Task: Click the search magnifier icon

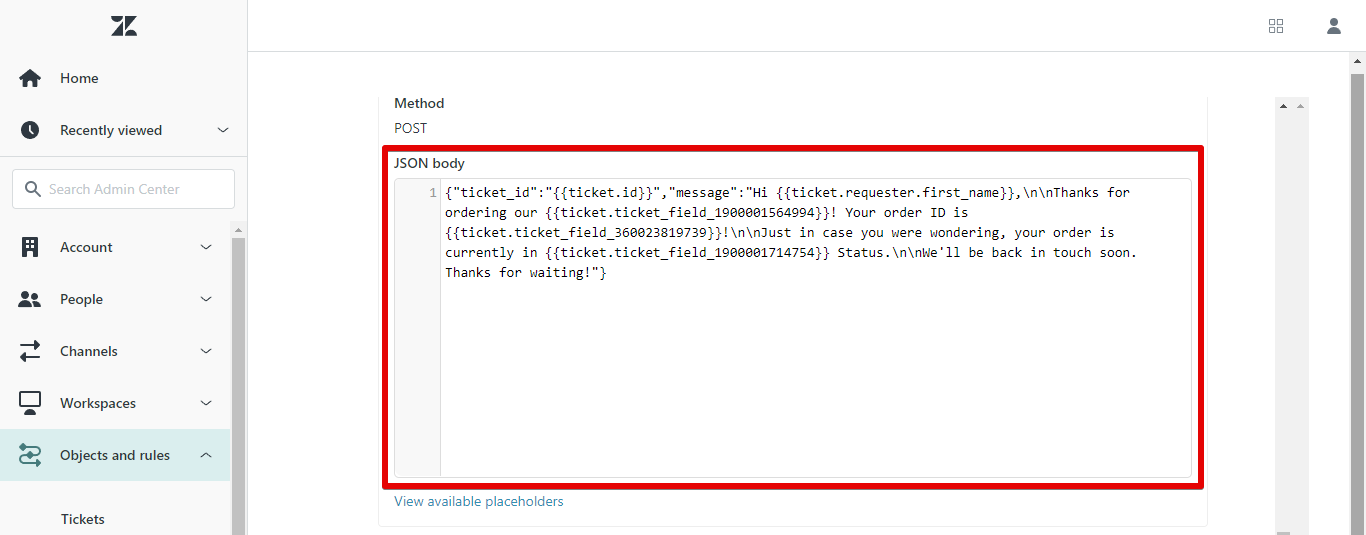Action: (x=32, y=189)
